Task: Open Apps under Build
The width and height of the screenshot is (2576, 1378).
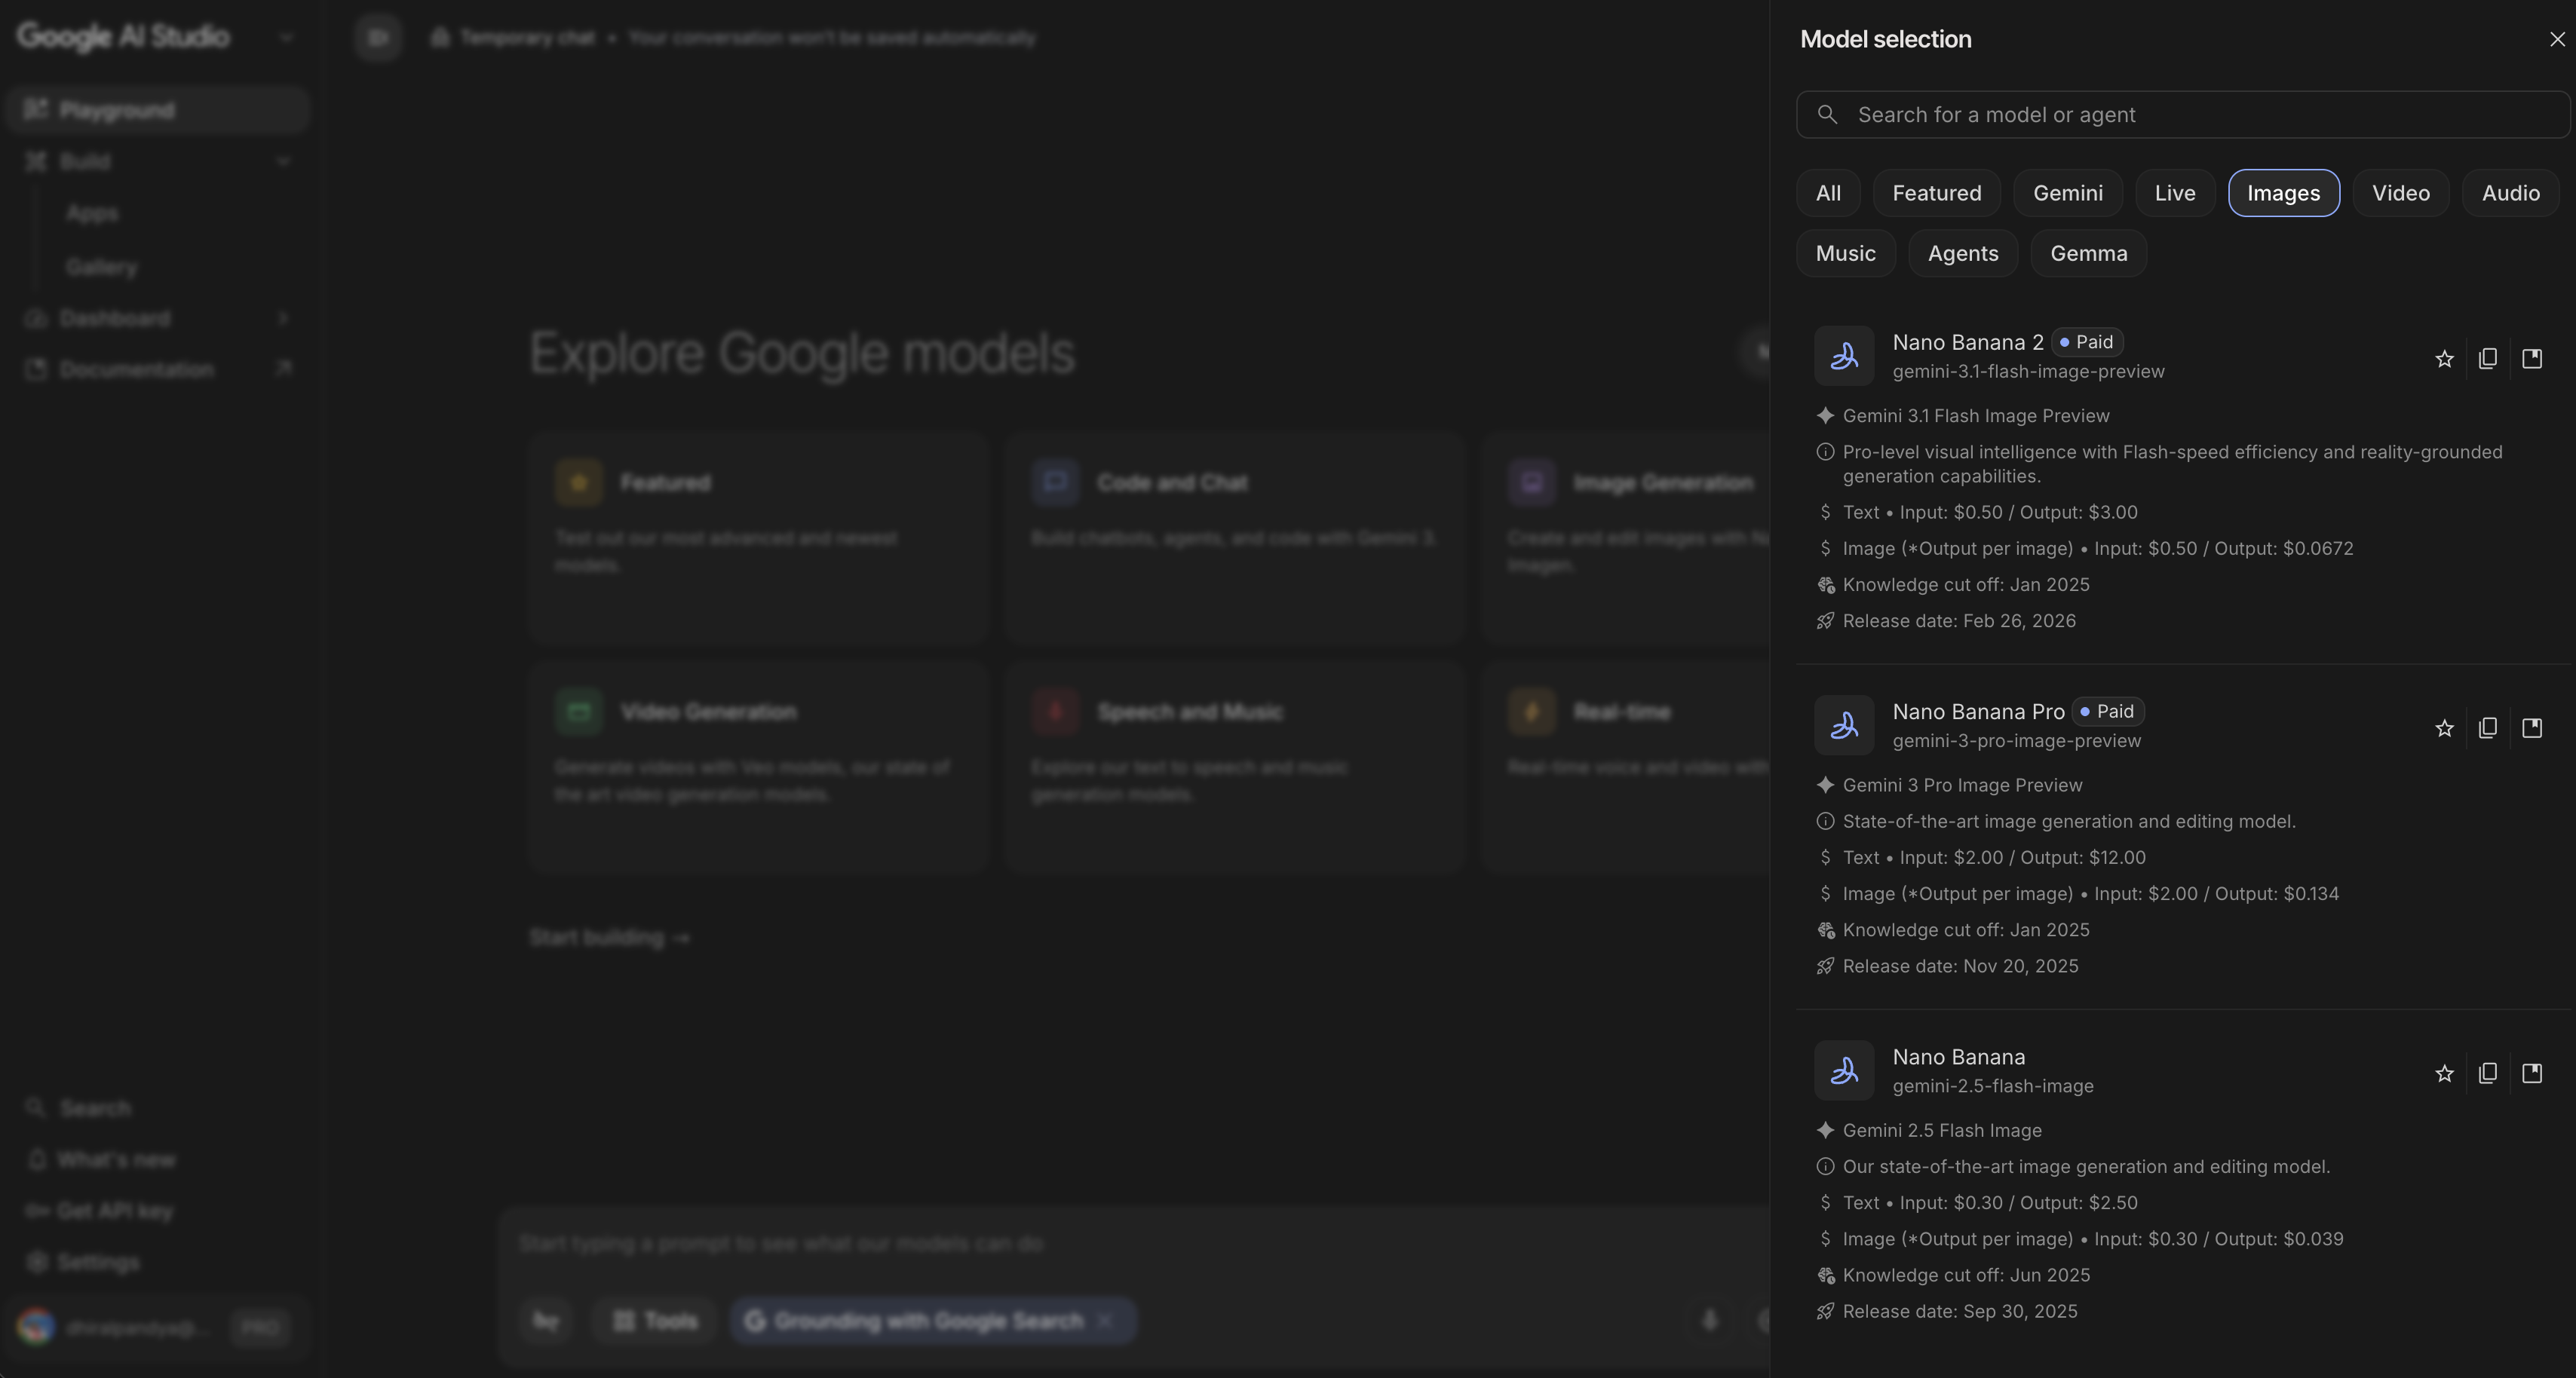Action: coord(92,213)
